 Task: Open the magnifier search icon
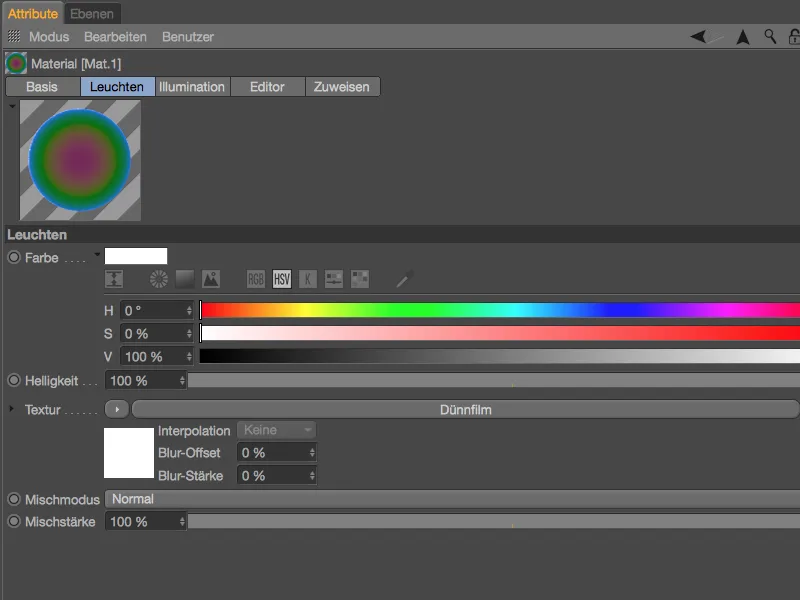point(770,37)
